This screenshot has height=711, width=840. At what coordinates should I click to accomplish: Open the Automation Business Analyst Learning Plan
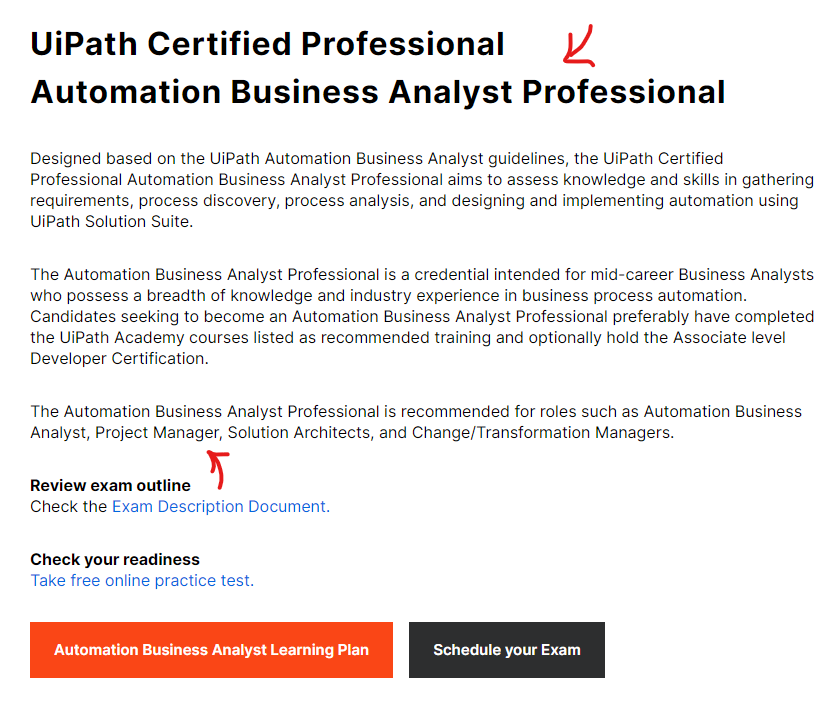pyautogui.click(x=211, y=650)
